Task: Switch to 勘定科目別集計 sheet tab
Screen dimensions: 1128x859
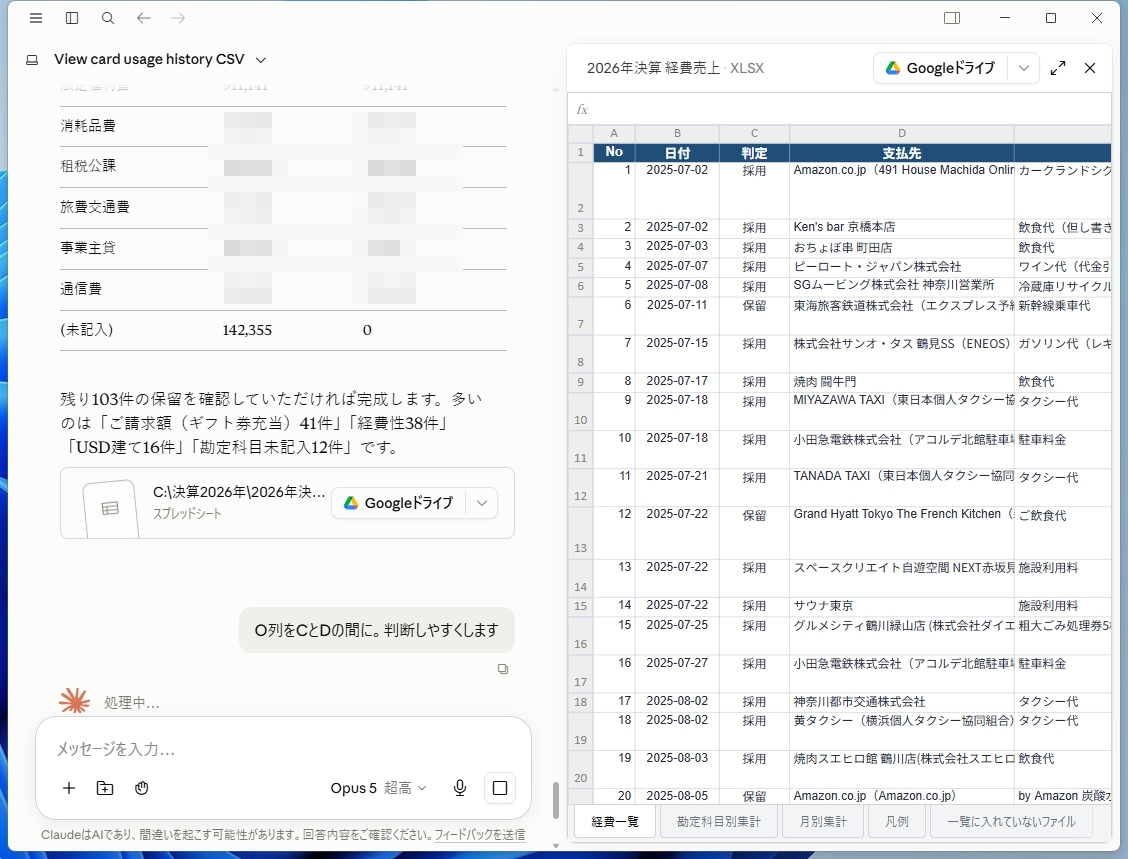Action: point(719,822)
